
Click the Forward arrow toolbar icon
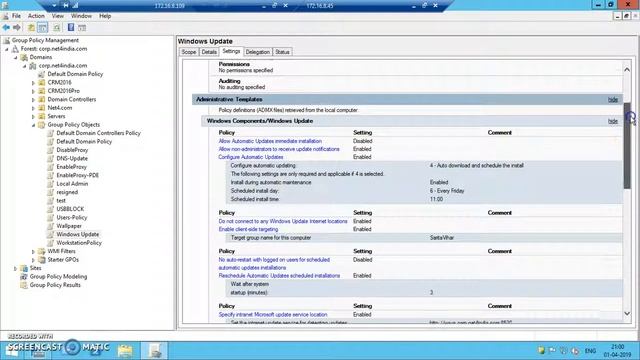pyautogui.click(x=17, y=28)
